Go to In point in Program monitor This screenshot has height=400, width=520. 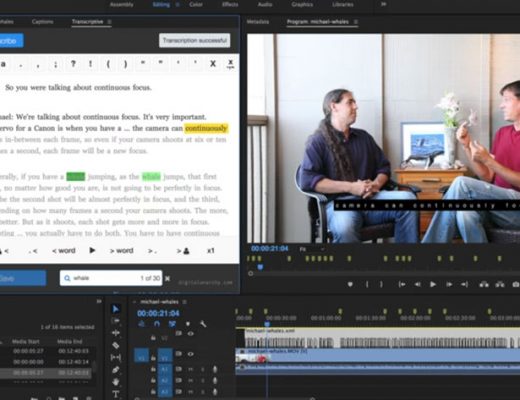(402, 284)
